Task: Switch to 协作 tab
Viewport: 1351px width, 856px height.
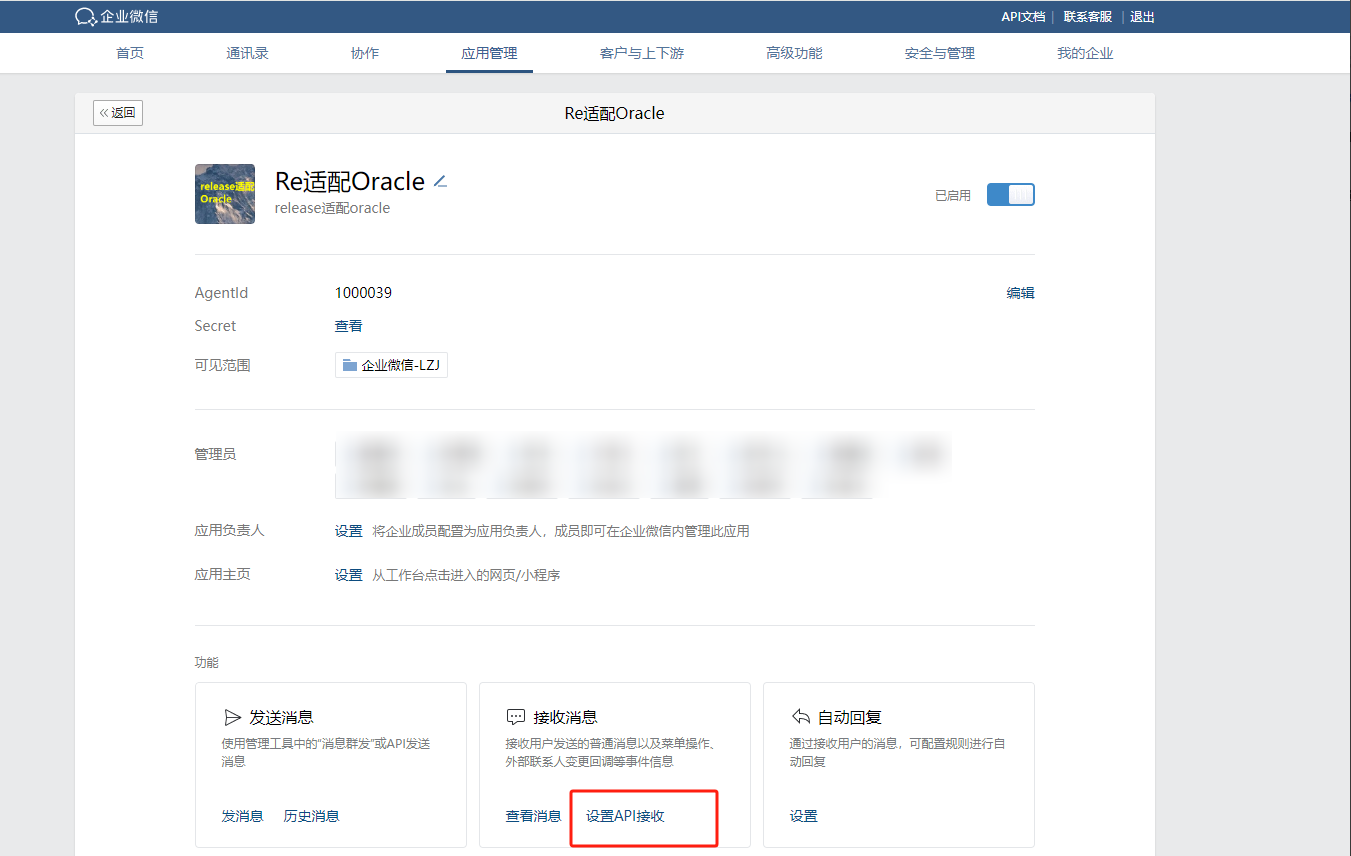Action: click(365, 53)
